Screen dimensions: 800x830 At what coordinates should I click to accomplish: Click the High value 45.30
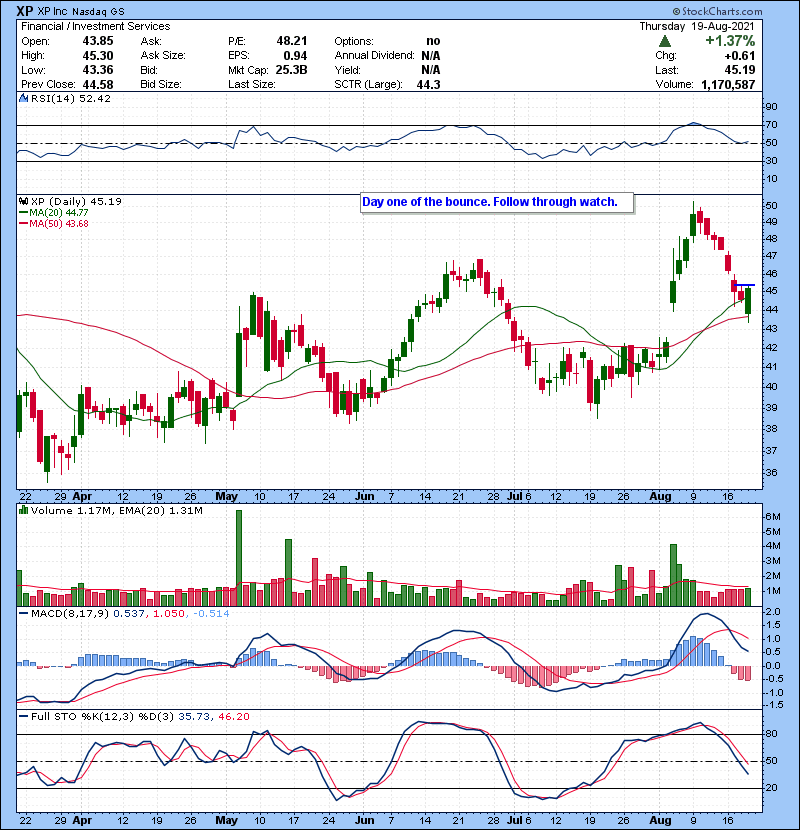pos(98,56)
